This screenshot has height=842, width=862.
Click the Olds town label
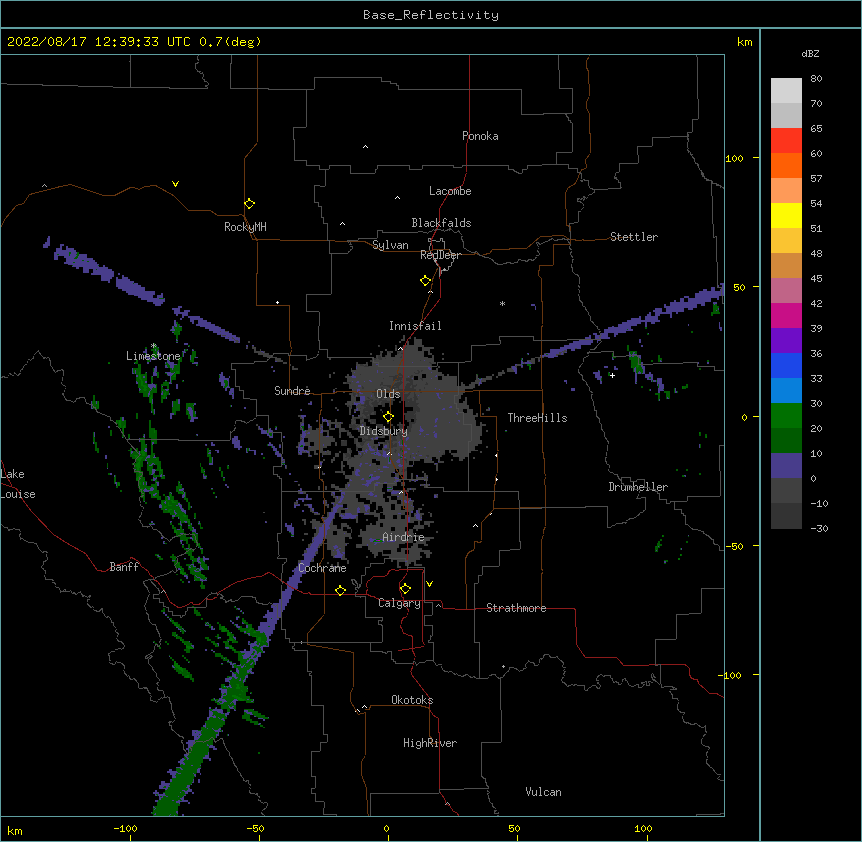388,394
